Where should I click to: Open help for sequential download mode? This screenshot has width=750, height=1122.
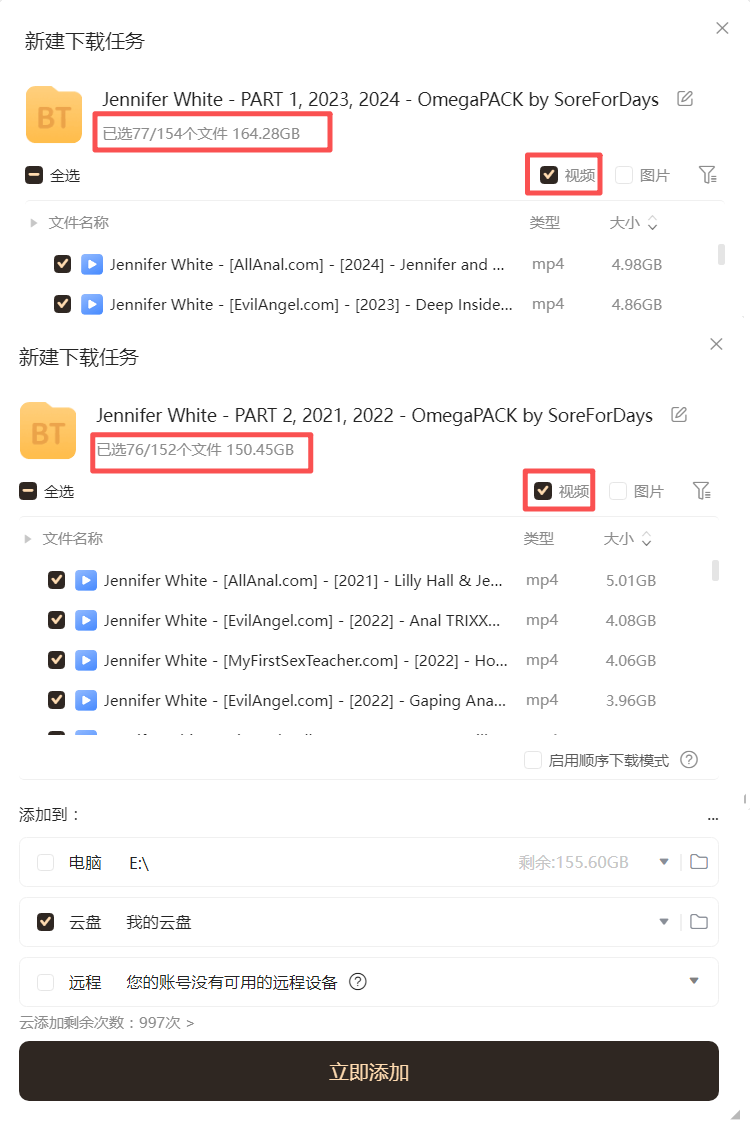pyautogui.click(x=689, y=760)
